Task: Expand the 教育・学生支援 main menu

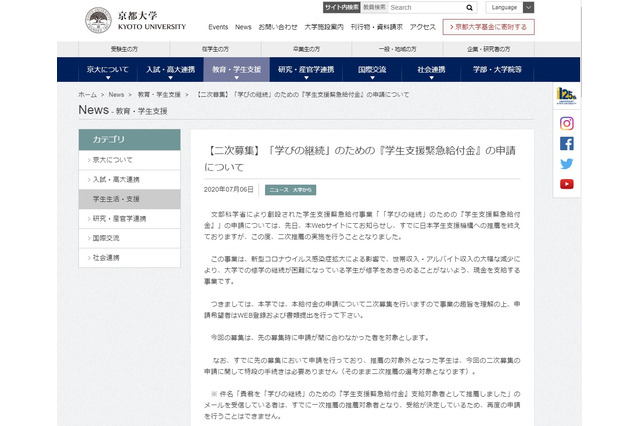Action: pyautogui.click(x=236, y=70)
